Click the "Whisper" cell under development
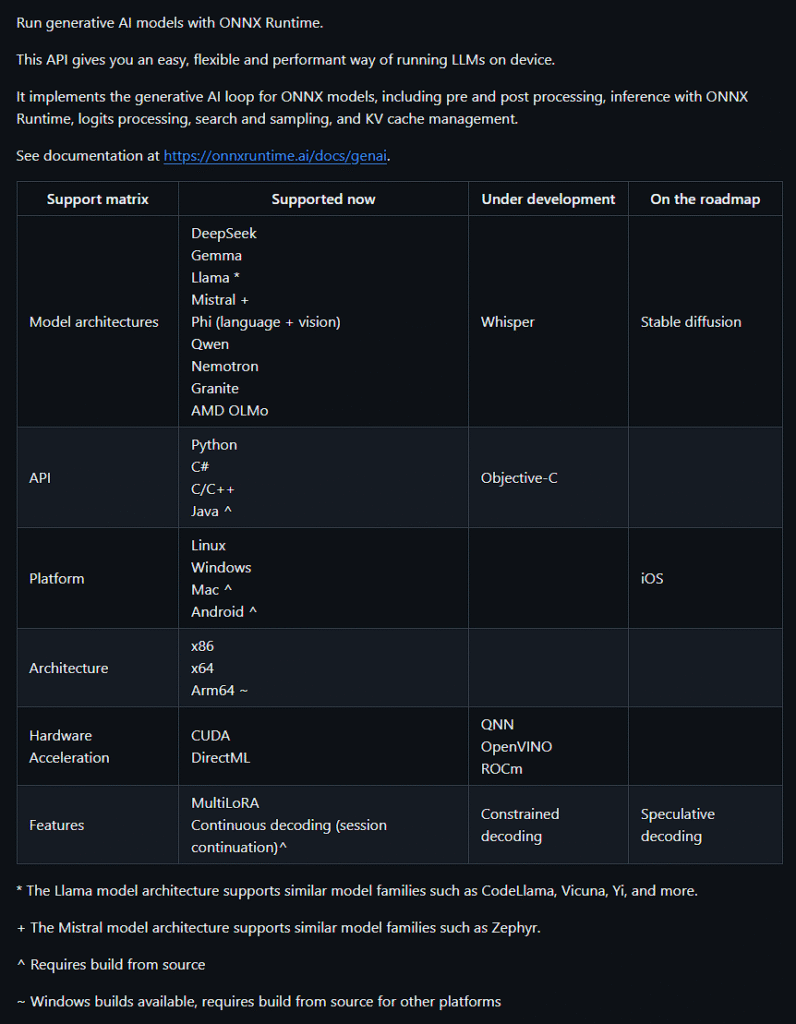 tap(507, 322)
